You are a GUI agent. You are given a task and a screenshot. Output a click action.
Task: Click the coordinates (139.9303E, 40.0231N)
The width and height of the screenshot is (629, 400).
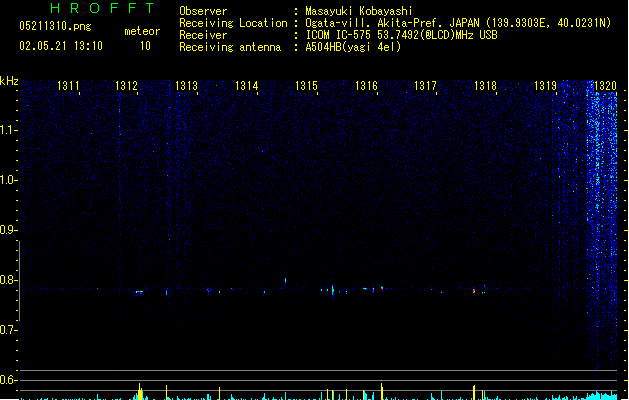point(548,23)
